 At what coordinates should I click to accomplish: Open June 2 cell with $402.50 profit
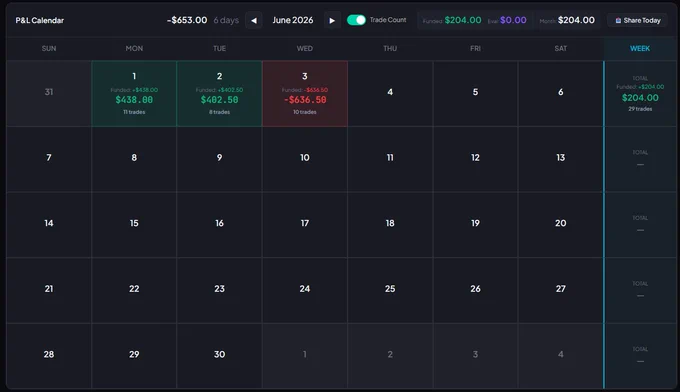[219, 94]
